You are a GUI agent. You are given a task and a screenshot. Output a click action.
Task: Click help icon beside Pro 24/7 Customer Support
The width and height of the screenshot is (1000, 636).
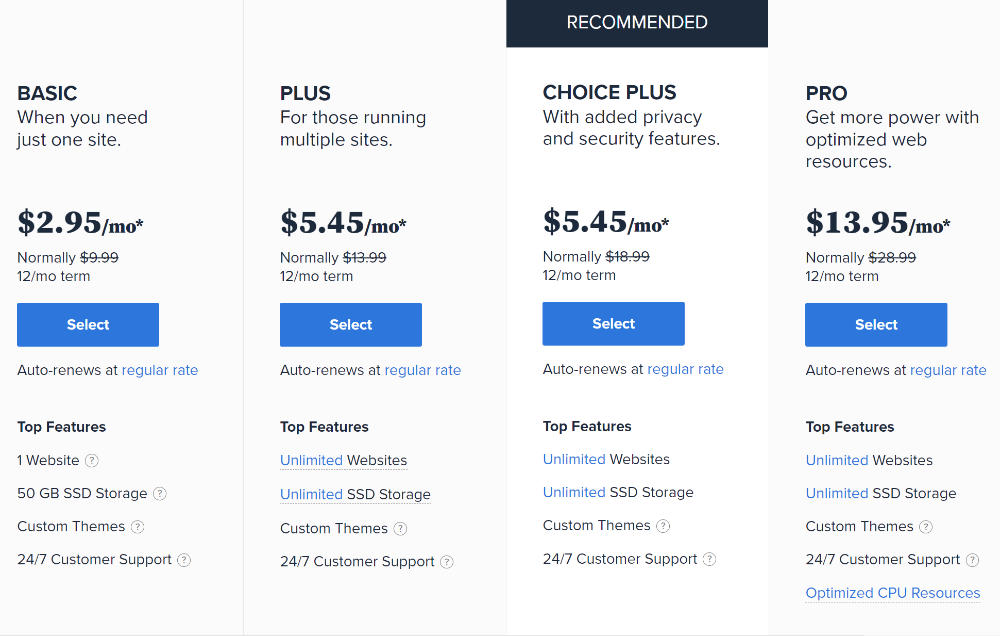click(973, 560)
